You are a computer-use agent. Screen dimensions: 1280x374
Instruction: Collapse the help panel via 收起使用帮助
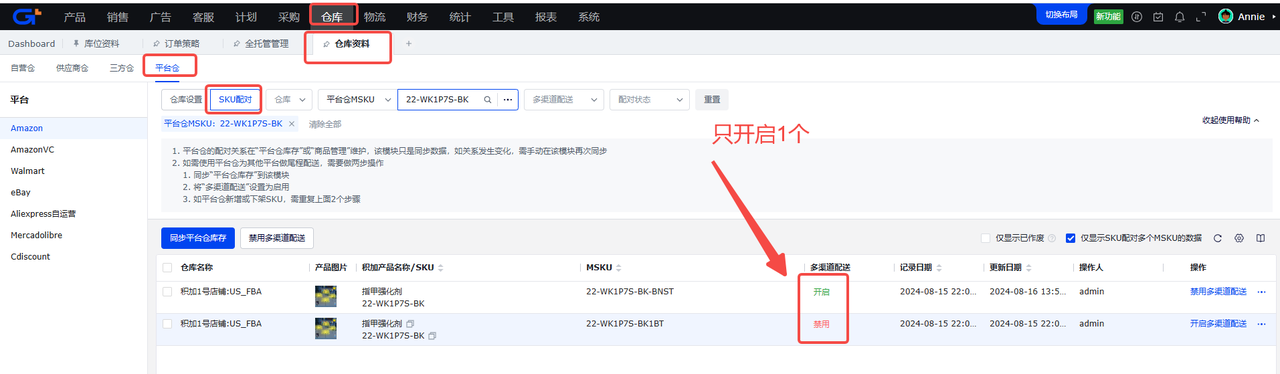pos(1232,120)
